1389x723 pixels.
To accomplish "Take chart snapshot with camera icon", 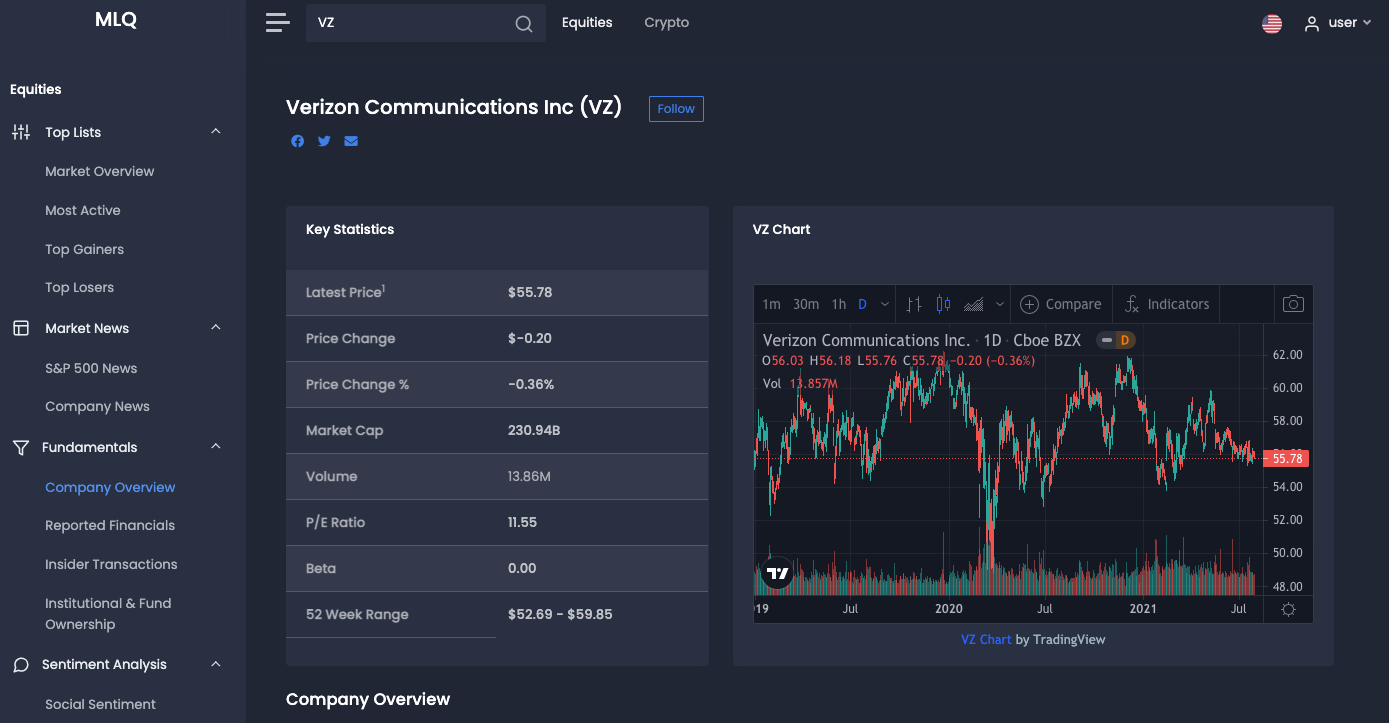I will pos(1293,304).
